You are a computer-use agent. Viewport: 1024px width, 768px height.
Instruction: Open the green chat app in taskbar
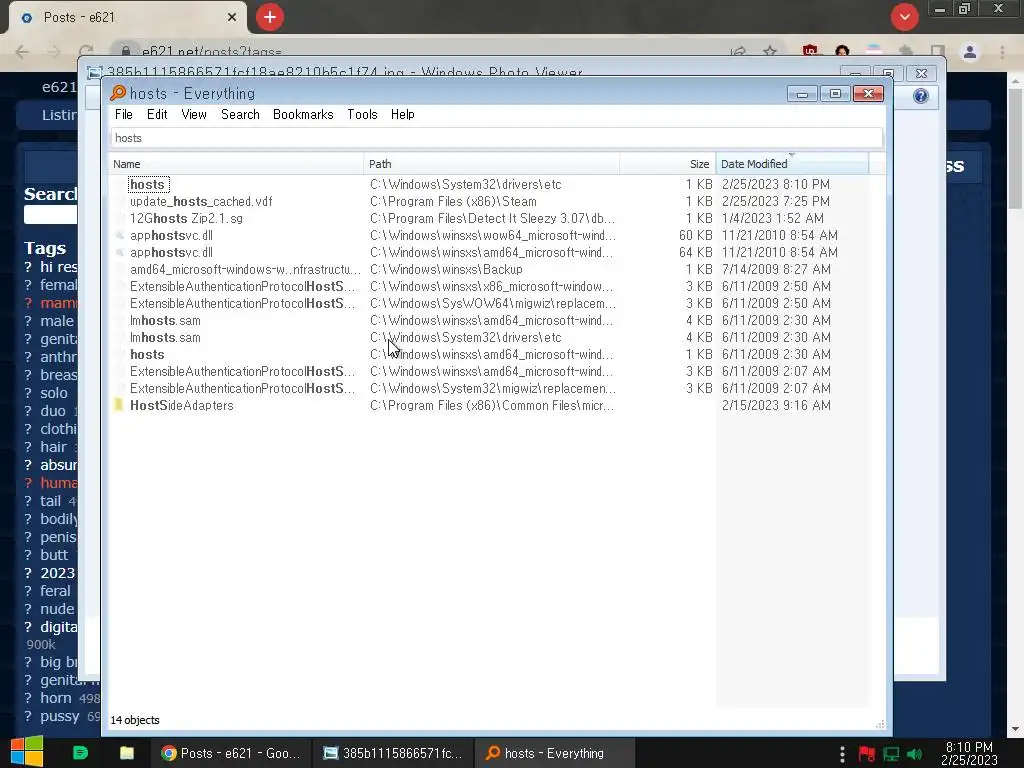(80, 753)
